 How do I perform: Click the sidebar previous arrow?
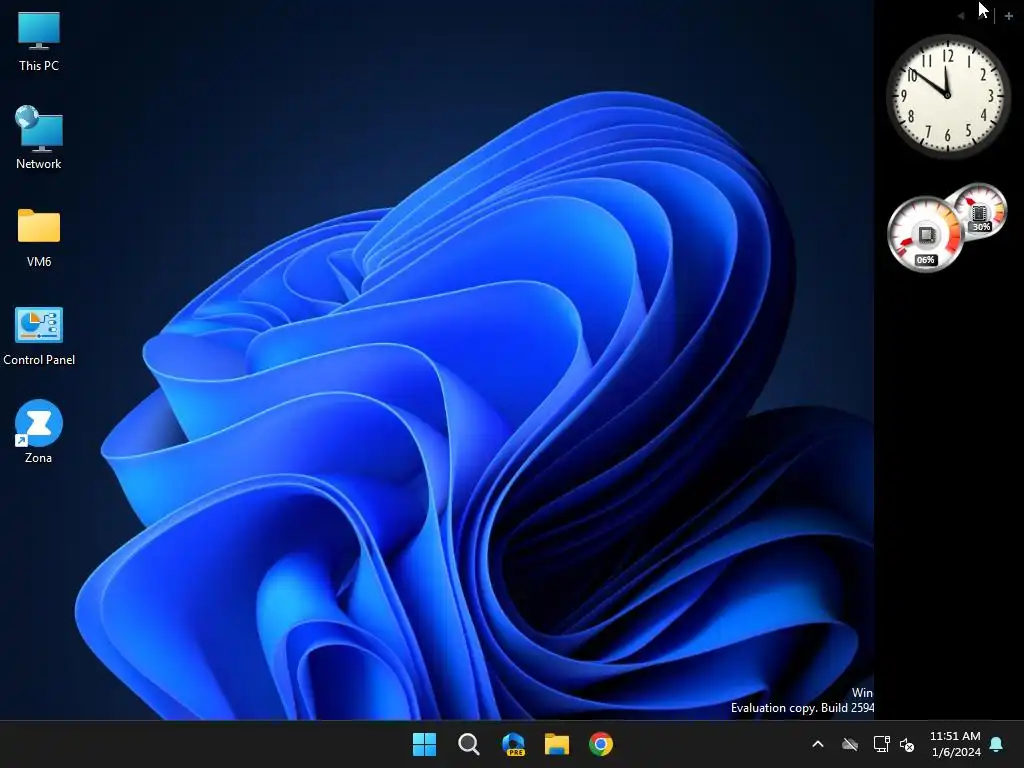pos(961,16)
